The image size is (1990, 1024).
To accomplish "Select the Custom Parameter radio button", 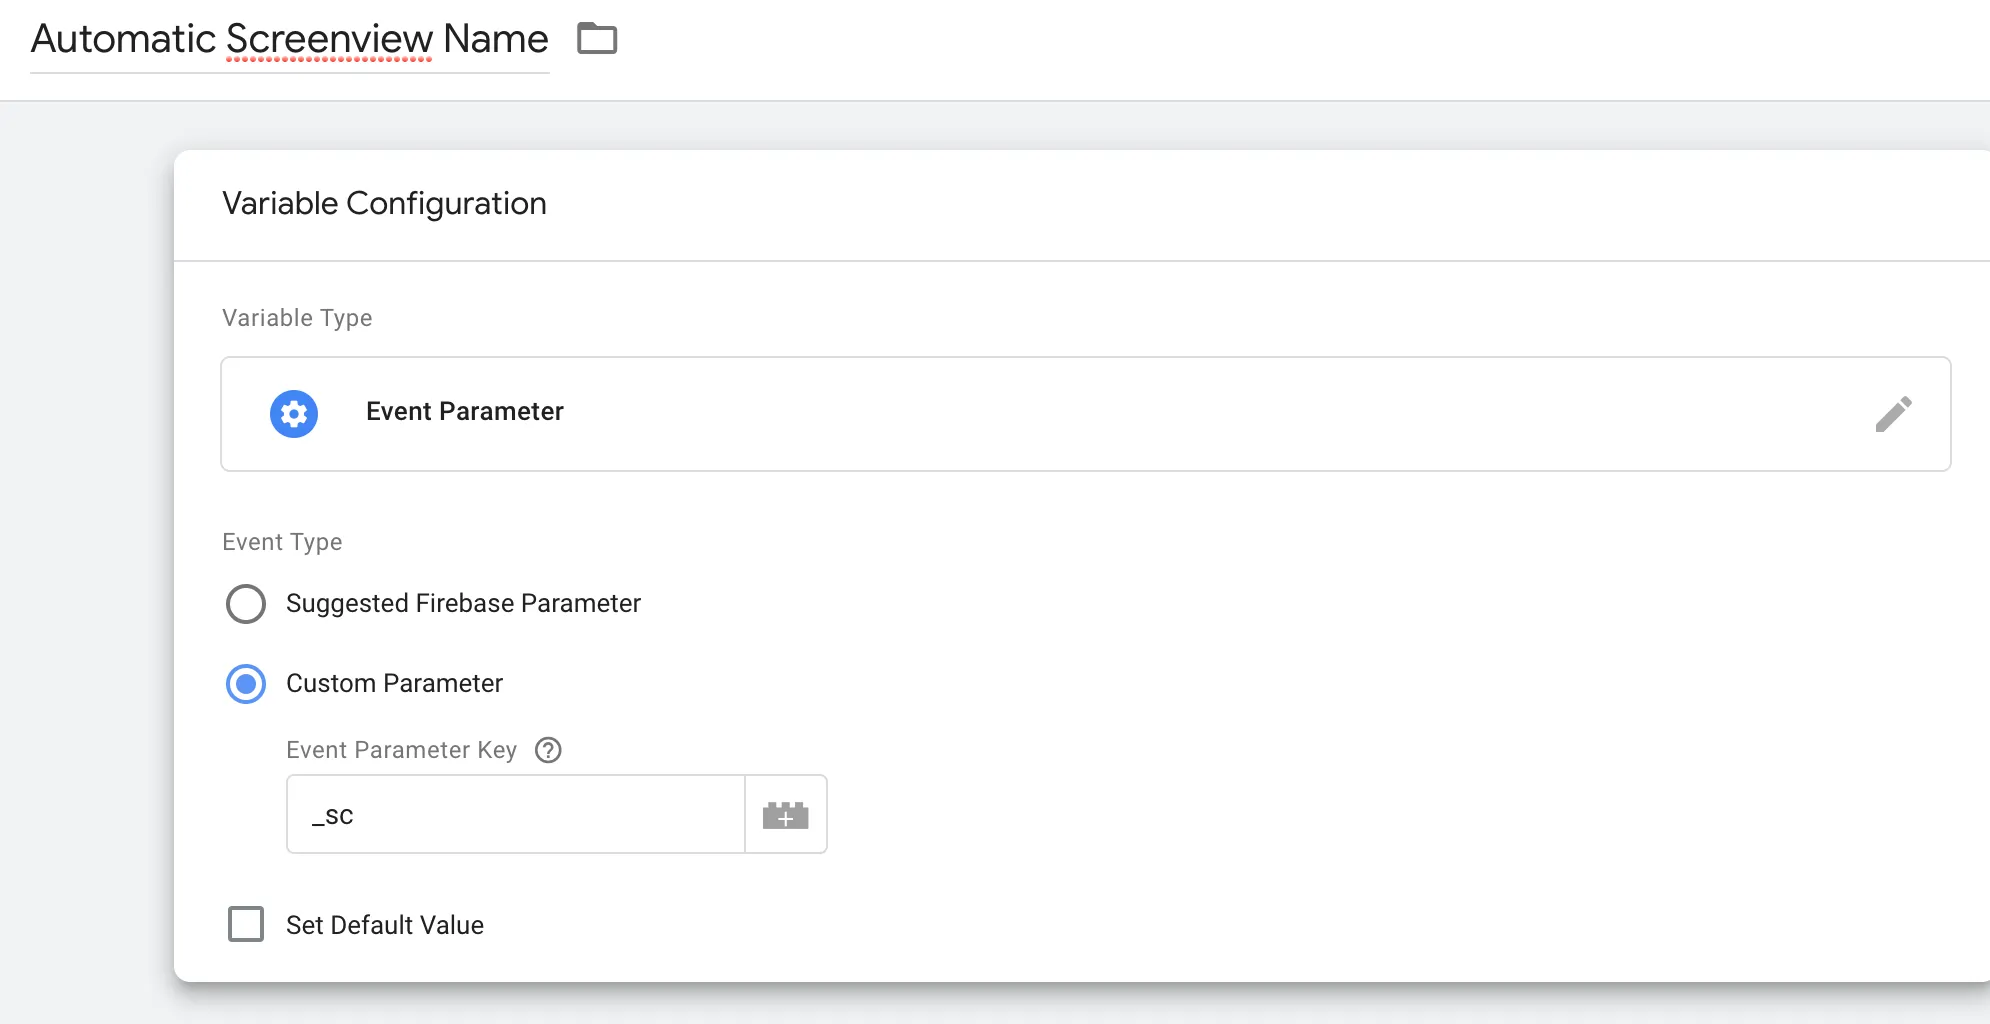I will (246, 684).
